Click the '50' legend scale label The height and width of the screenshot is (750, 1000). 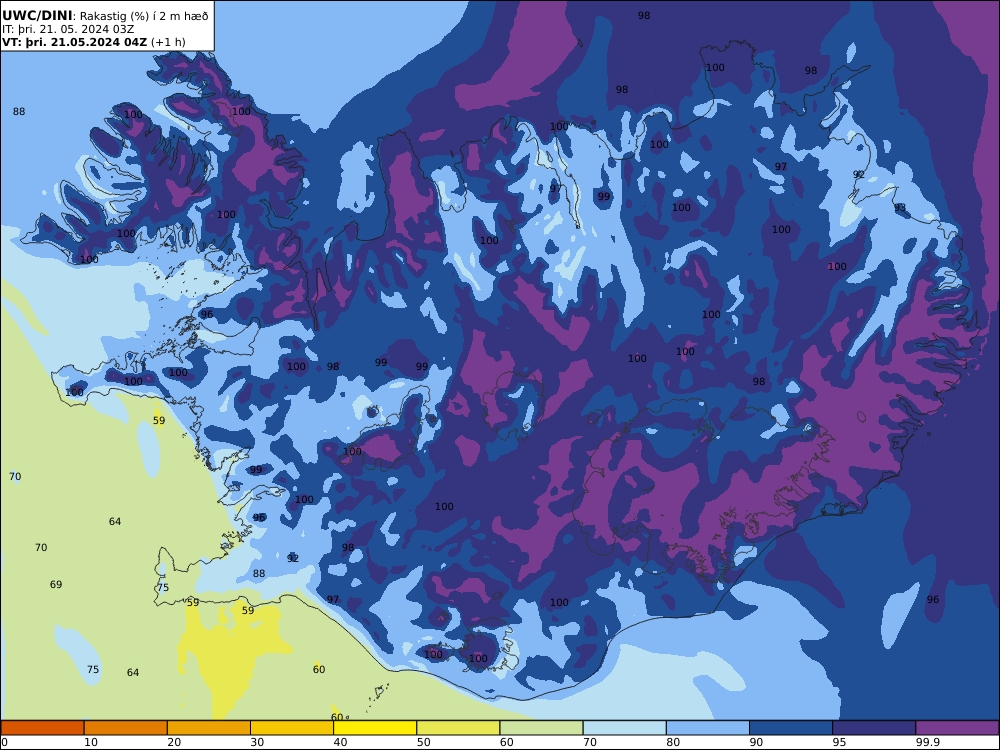pos(423,742)
